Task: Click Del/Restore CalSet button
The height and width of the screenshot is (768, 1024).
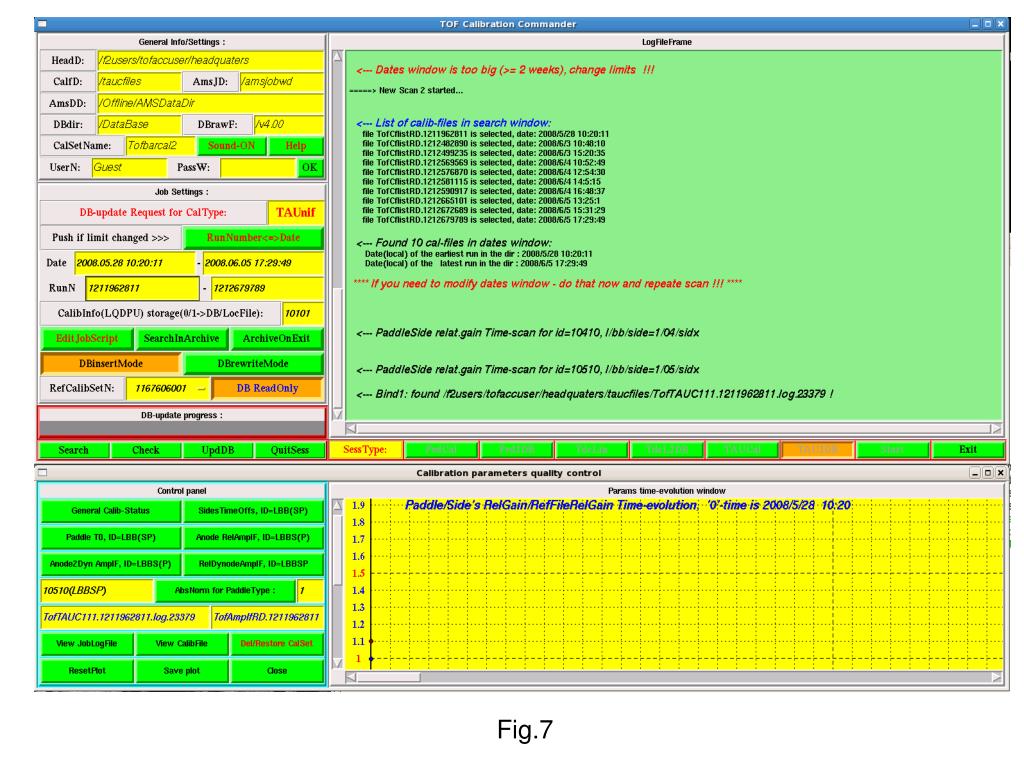Action: [x=275, y=643]
